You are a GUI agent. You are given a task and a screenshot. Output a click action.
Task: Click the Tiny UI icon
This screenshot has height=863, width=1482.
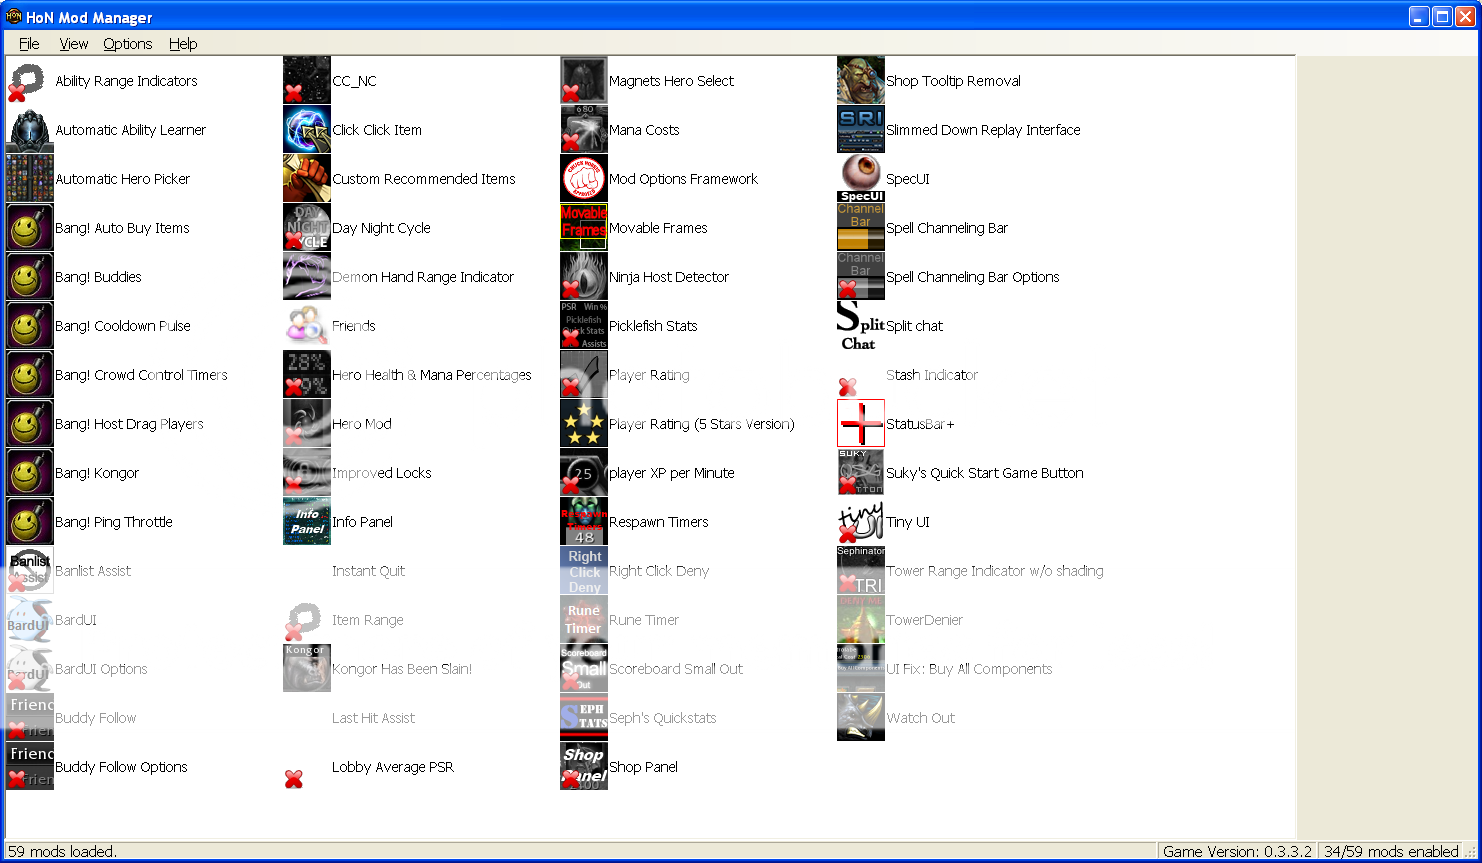tap(861, 522)
